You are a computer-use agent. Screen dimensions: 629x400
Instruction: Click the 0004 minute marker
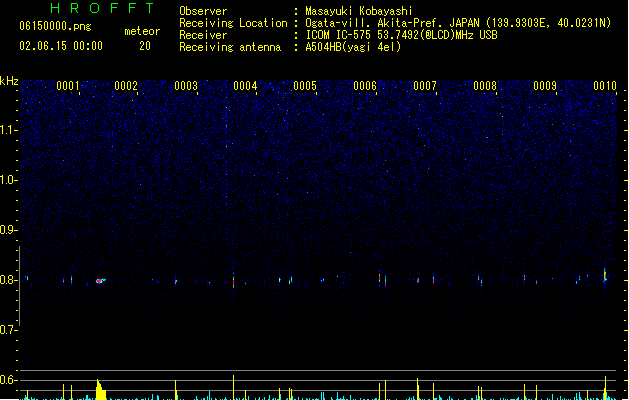coord(245,86)
